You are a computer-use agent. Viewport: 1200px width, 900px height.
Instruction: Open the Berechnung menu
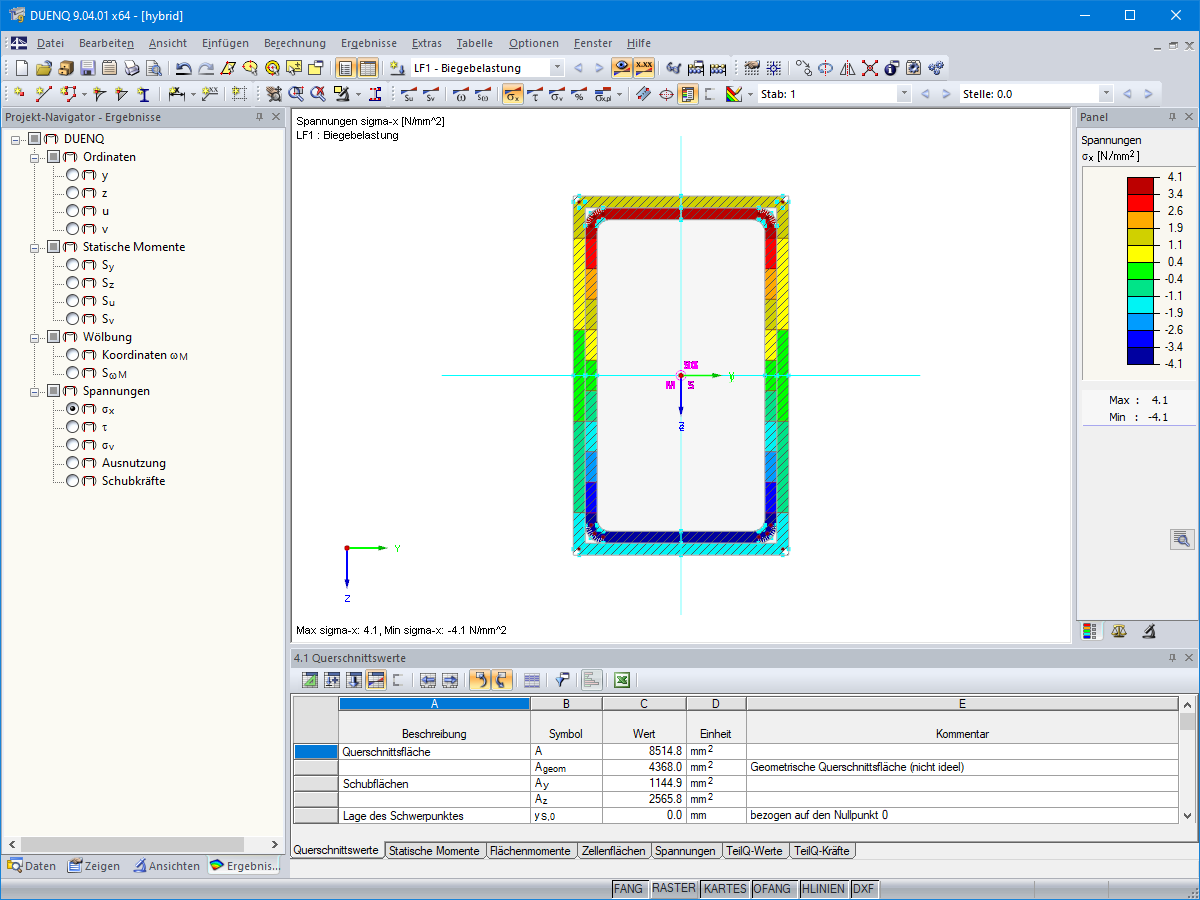click(295, 43)
